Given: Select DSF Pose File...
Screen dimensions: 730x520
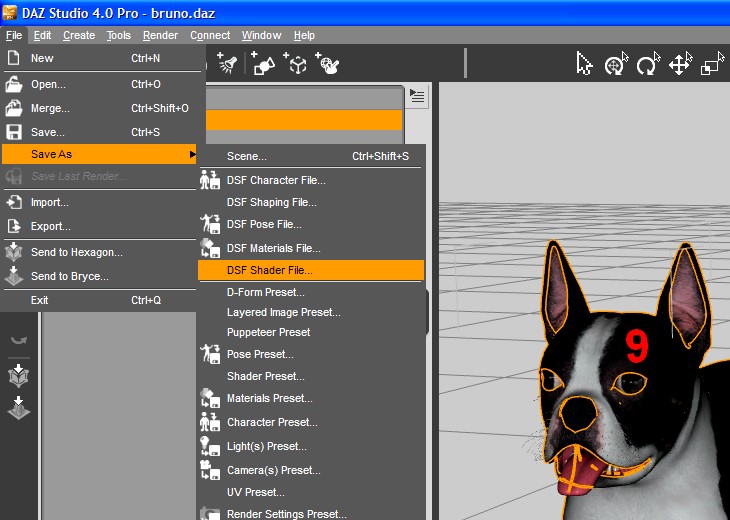Looking at the screenshot, I should [x=311, y=224].
